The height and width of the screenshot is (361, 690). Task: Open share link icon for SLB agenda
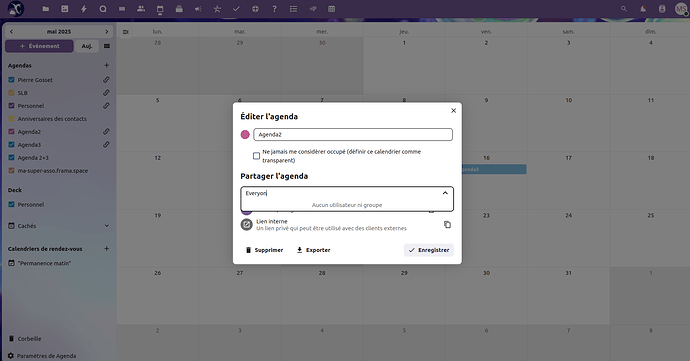pos(106,93)
